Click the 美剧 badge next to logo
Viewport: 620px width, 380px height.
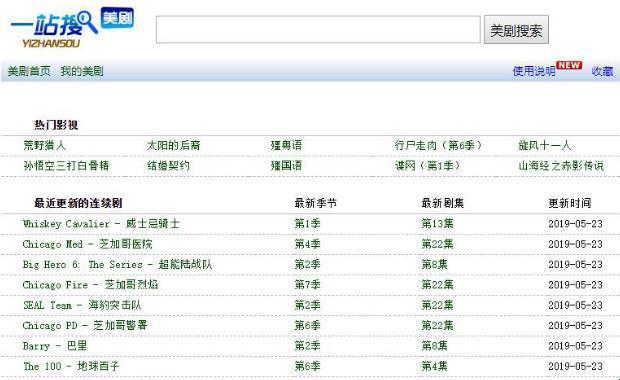pos(117,18)
